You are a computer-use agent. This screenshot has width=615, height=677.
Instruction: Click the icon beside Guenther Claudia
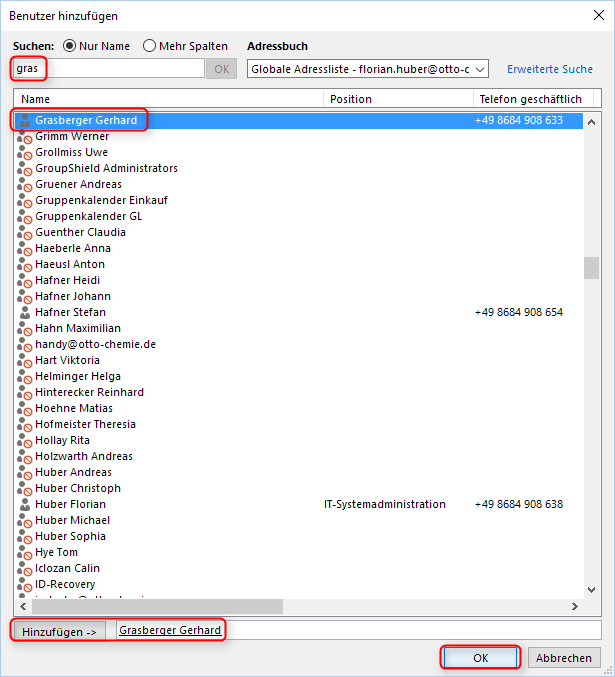25,233
